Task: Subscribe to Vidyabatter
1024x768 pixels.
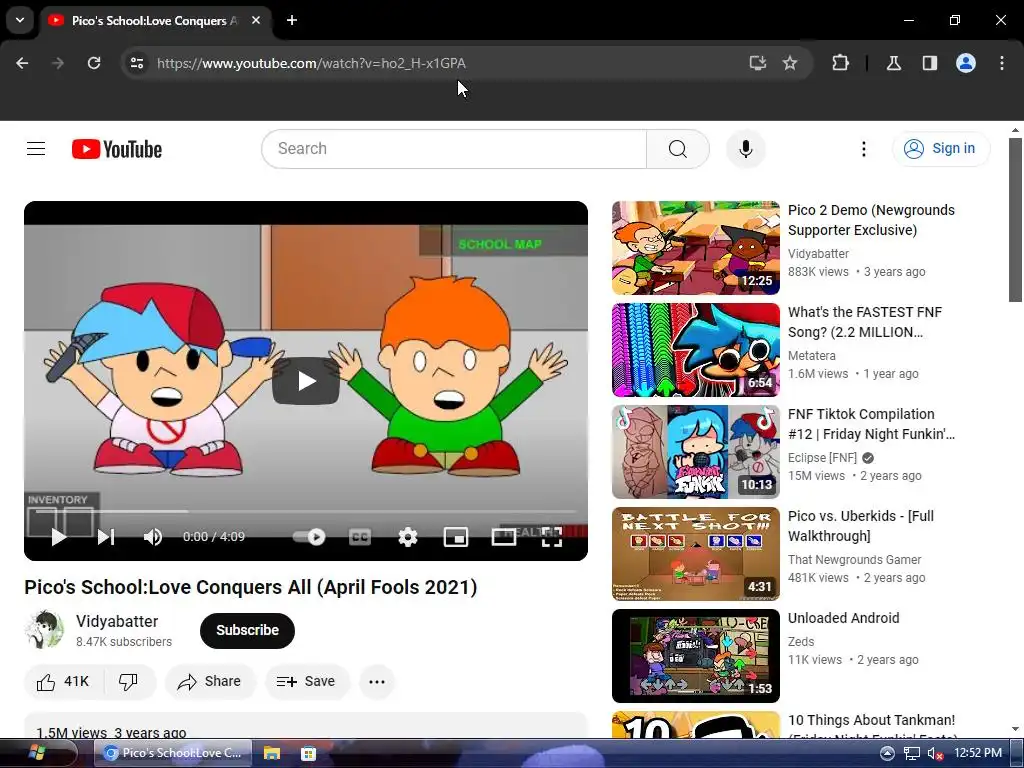Action: coord(248,630)
